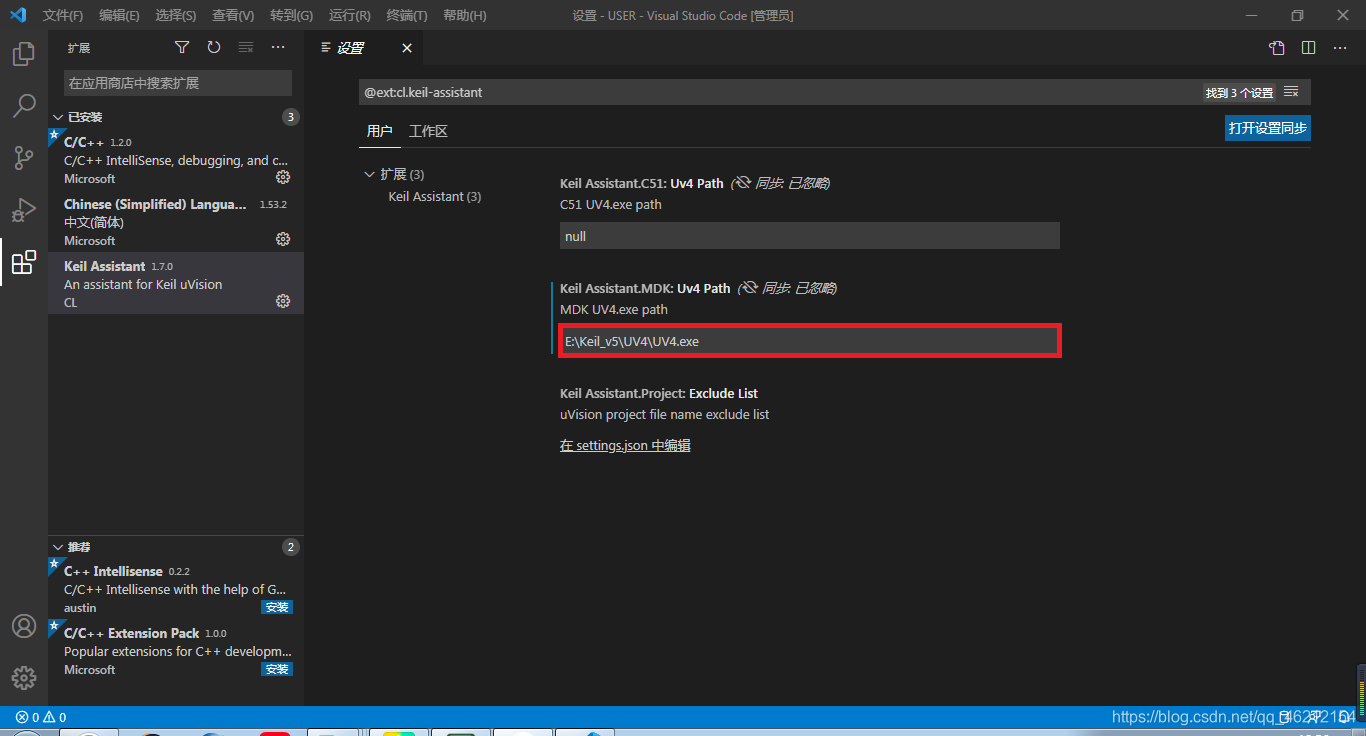The height and width of the screenshot is (736, 1366).
Task: Edit the C51 Uv4 Path field
Action: tap(809, 236)
